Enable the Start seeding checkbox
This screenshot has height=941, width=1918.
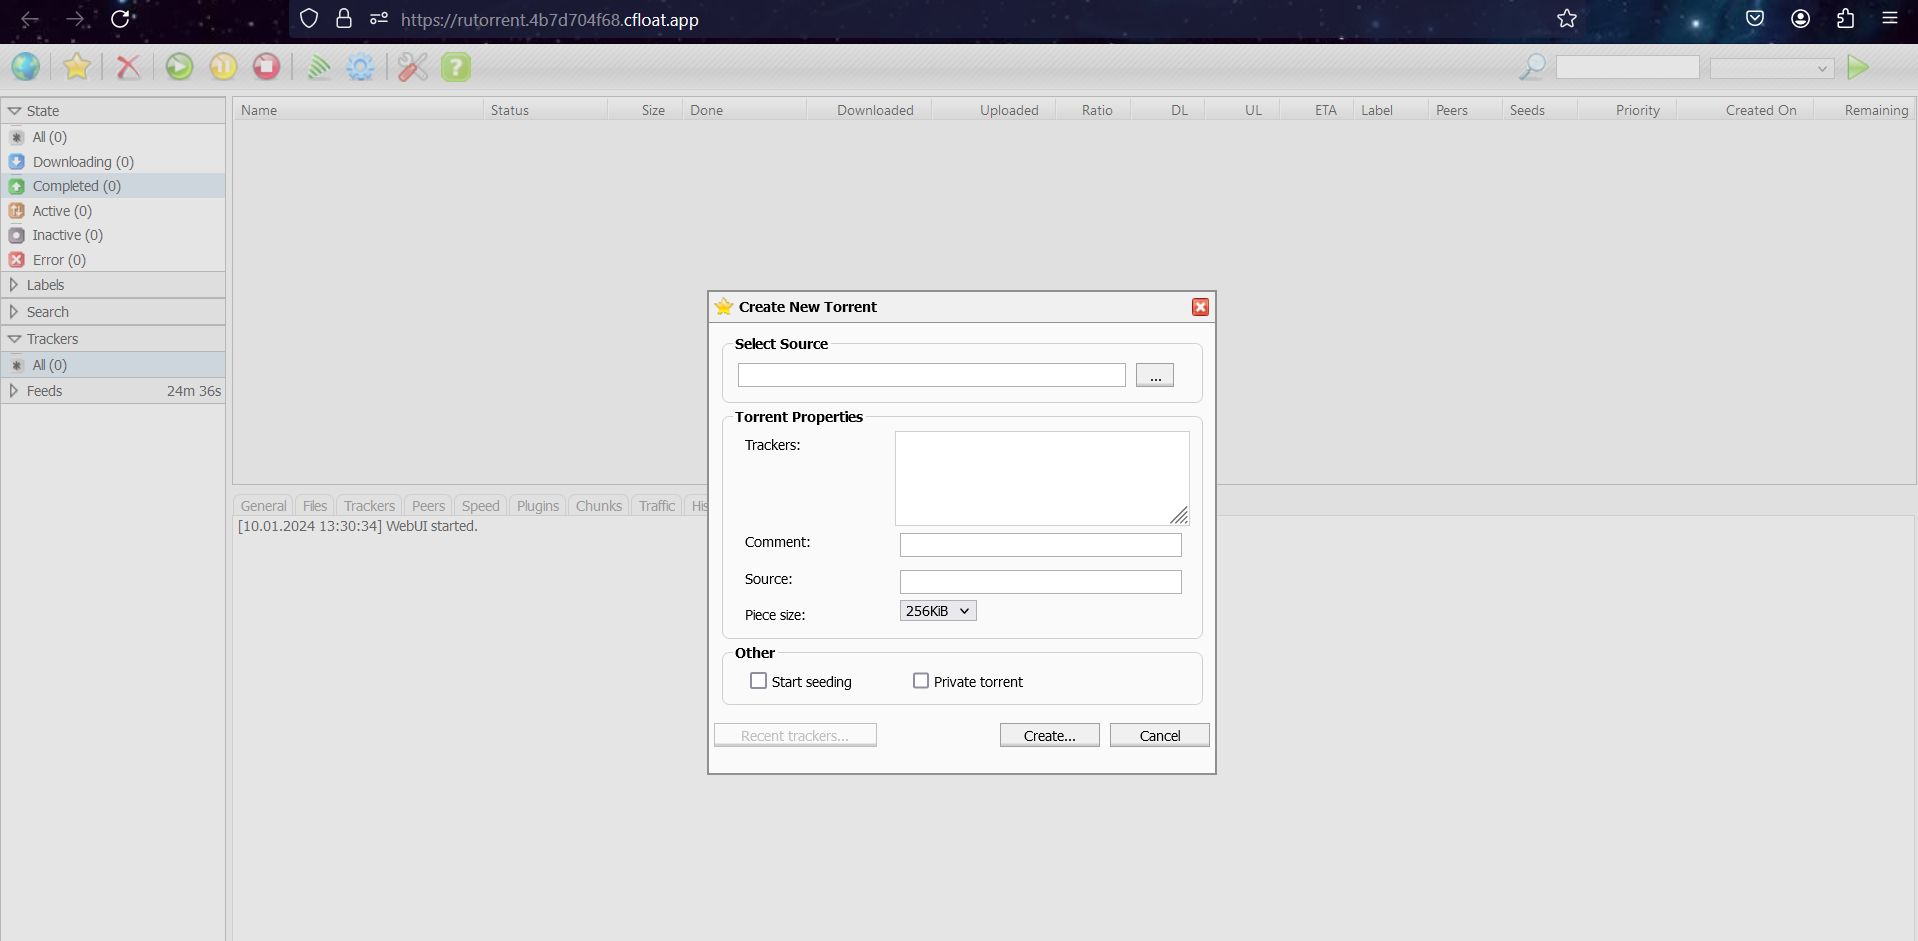click(759, 681)
